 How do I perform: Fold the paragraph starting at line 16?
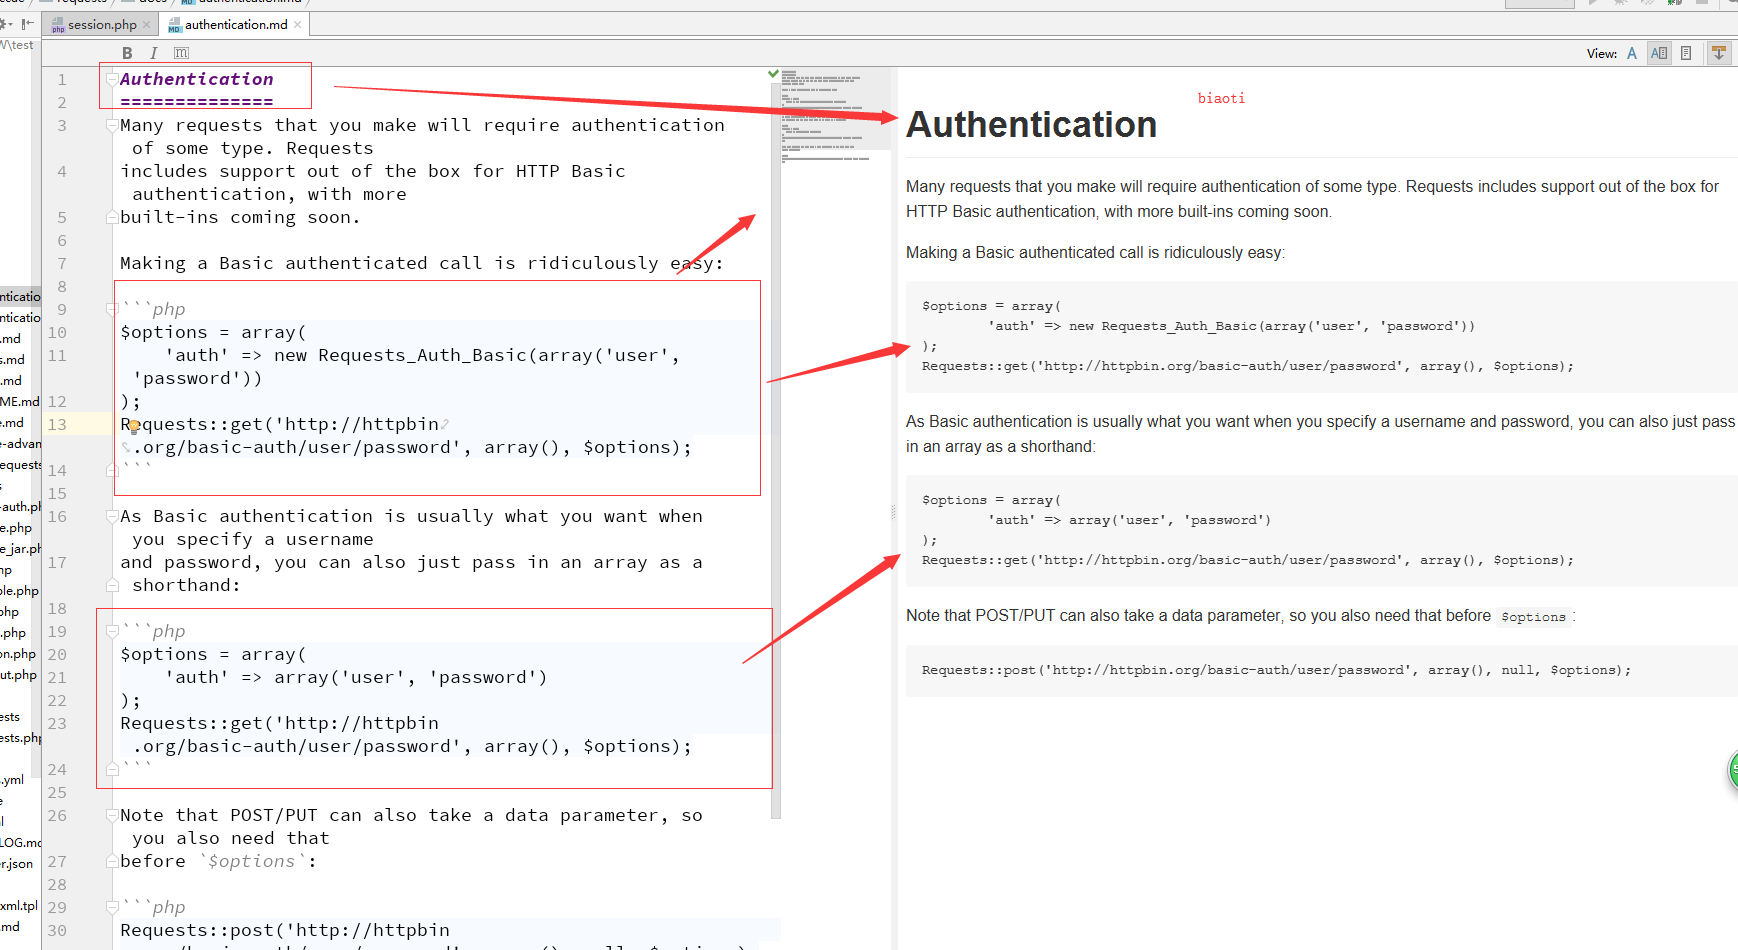click(x=112, y=516)
